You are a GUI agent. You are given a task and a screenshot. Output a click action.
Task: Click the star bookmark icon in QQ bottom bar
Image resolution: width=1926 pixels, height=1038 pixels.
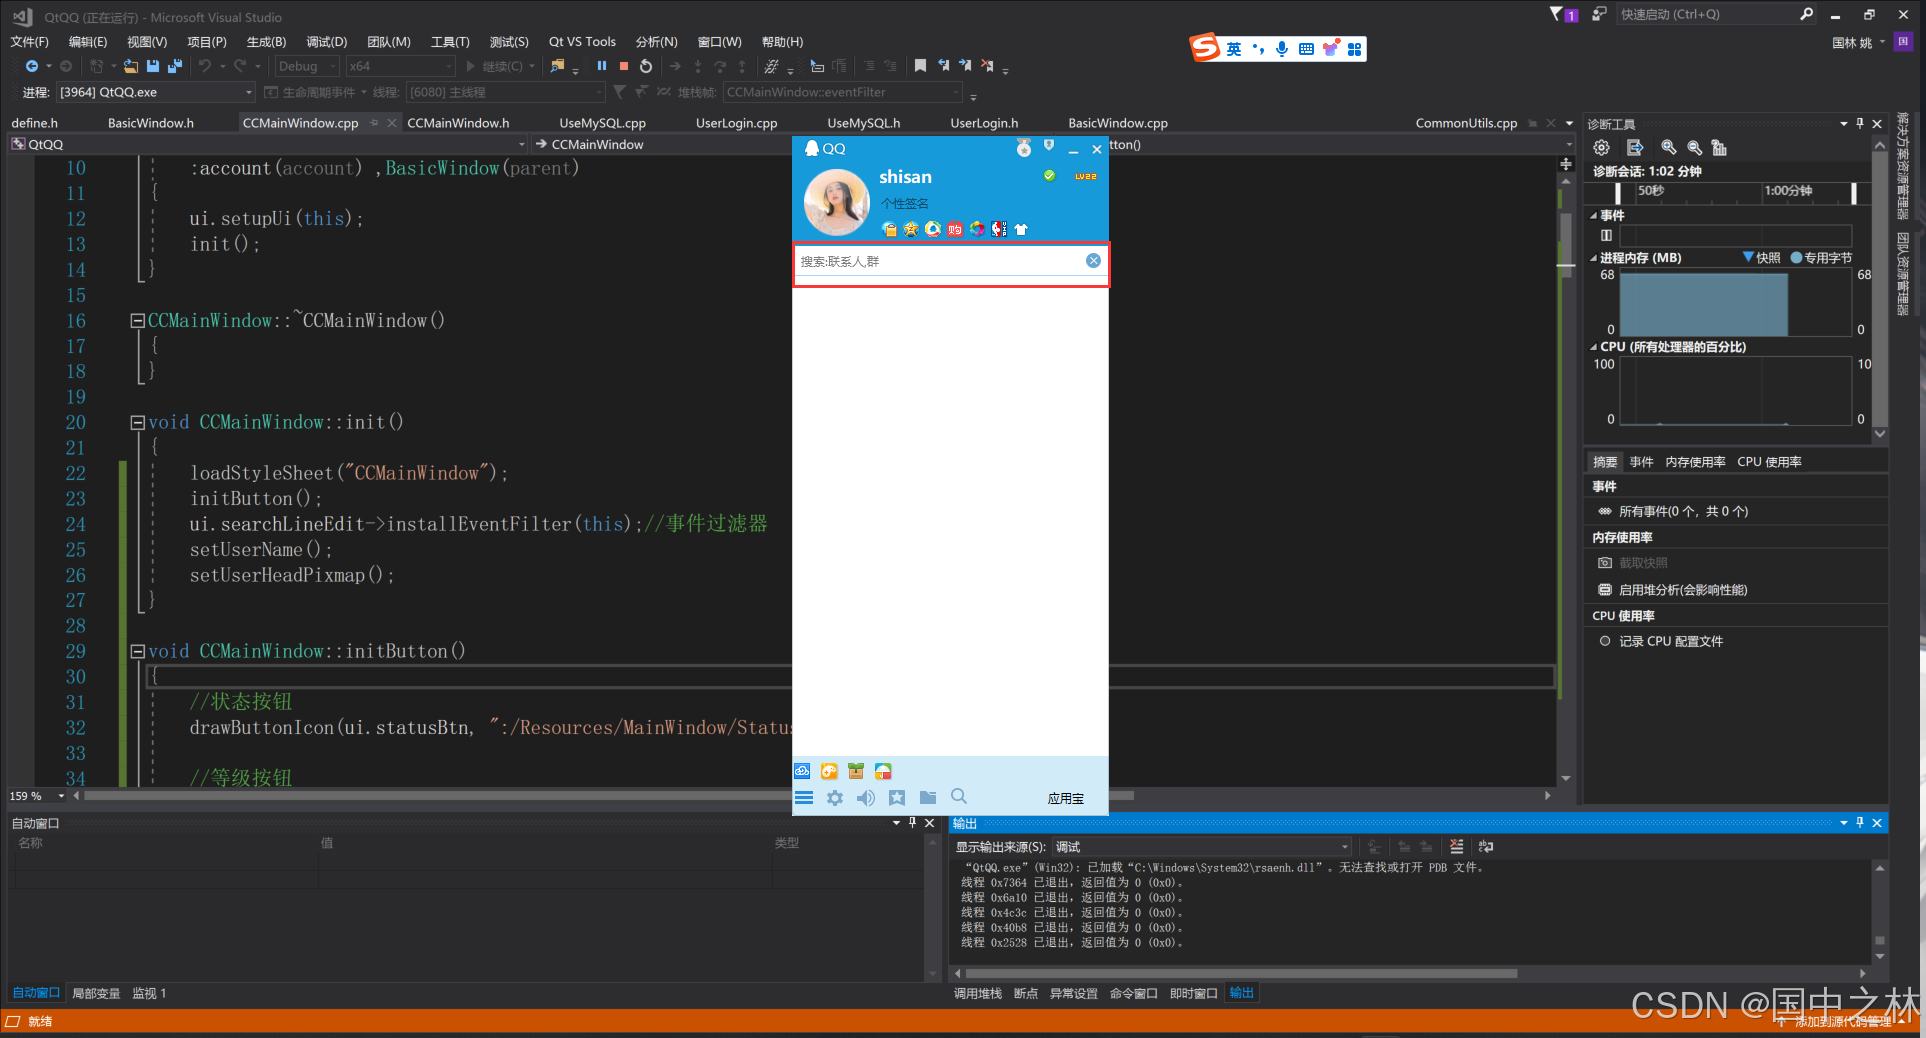[x=897, y=797]
